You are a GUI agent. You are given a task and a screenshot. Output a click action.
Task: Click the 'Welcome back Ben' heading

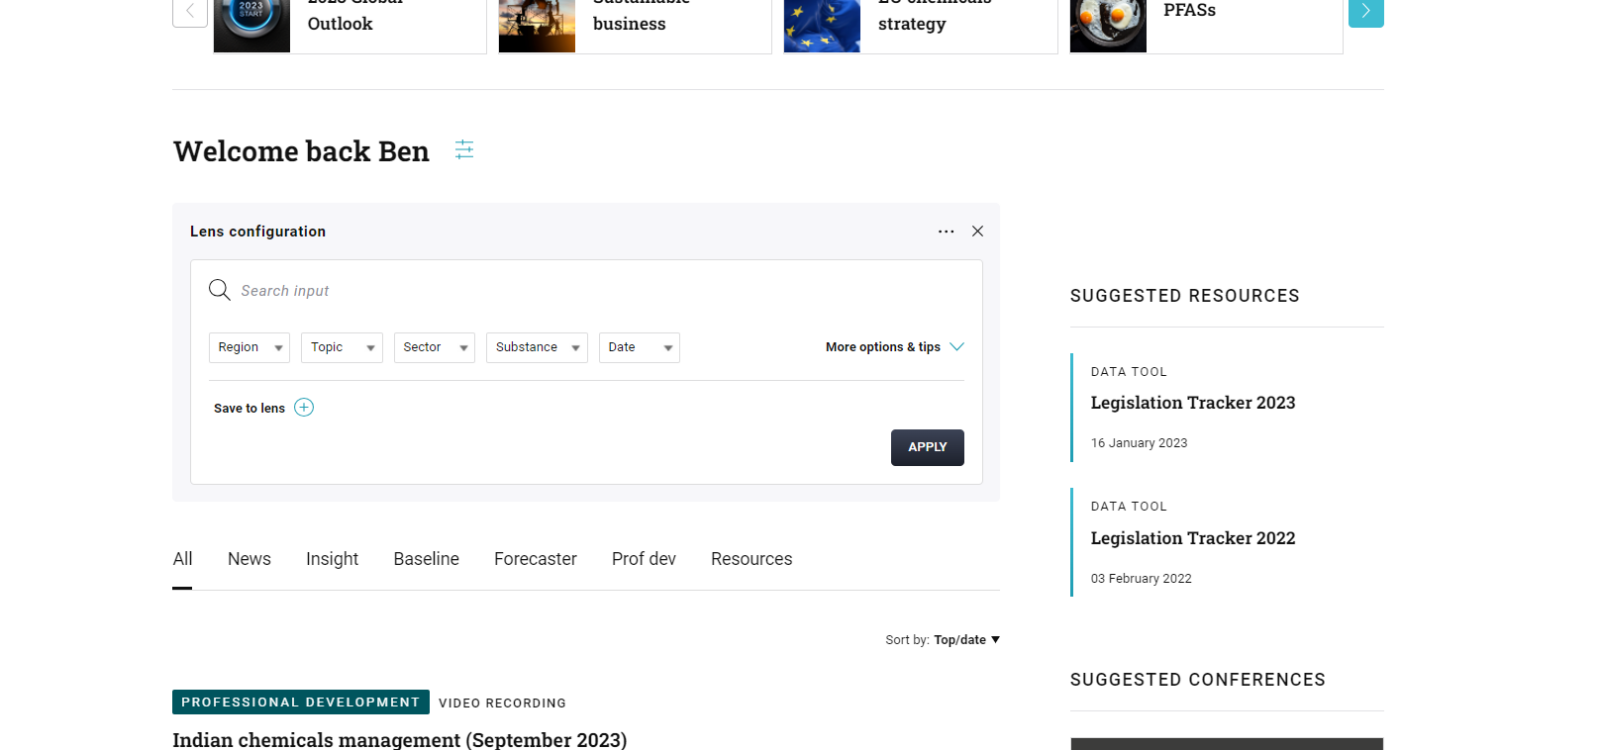click(x=301, y=151)
